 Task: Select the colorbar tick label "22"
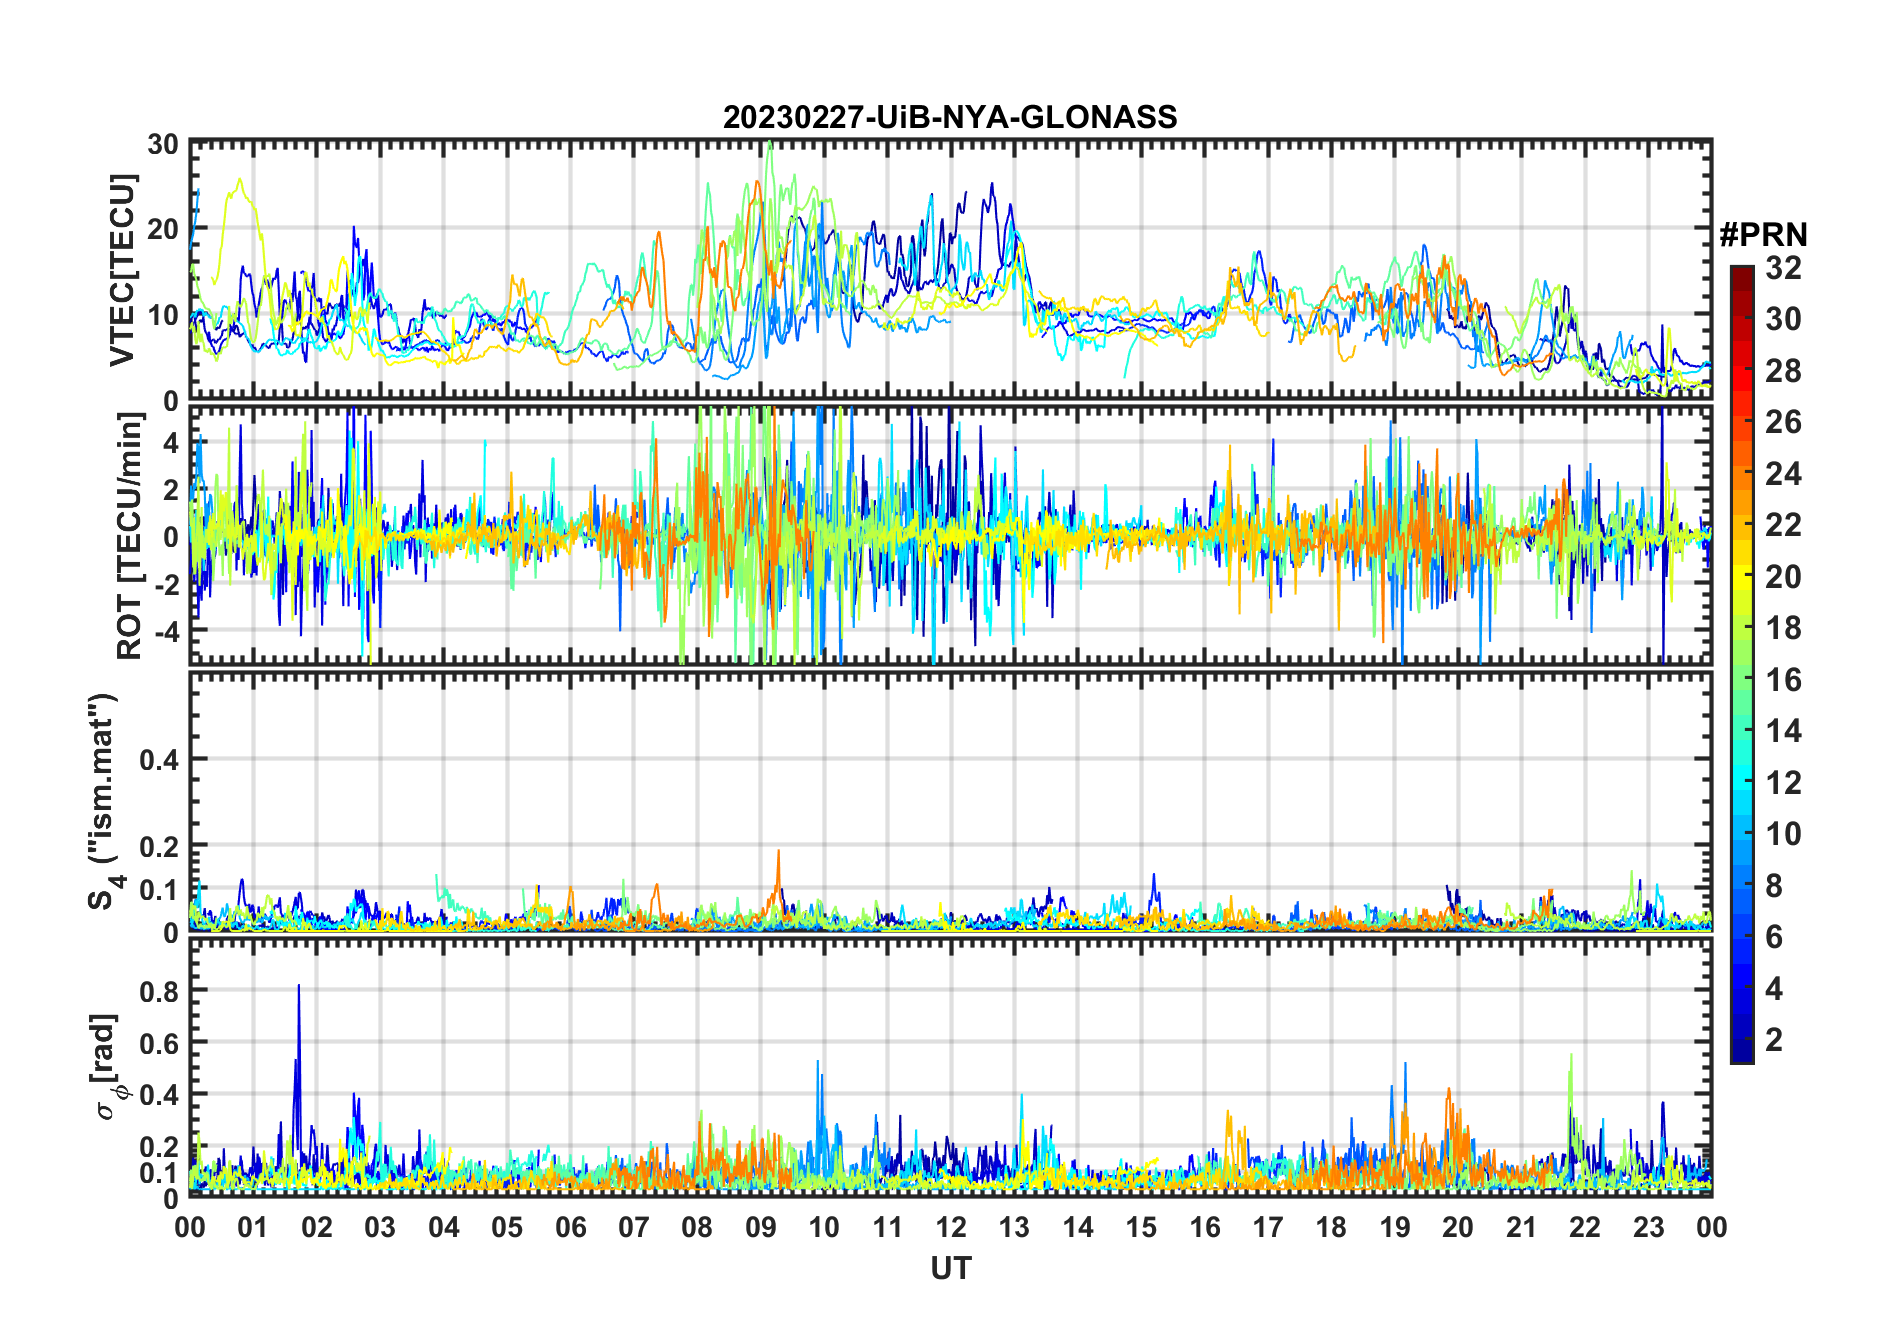[1783, 525]
